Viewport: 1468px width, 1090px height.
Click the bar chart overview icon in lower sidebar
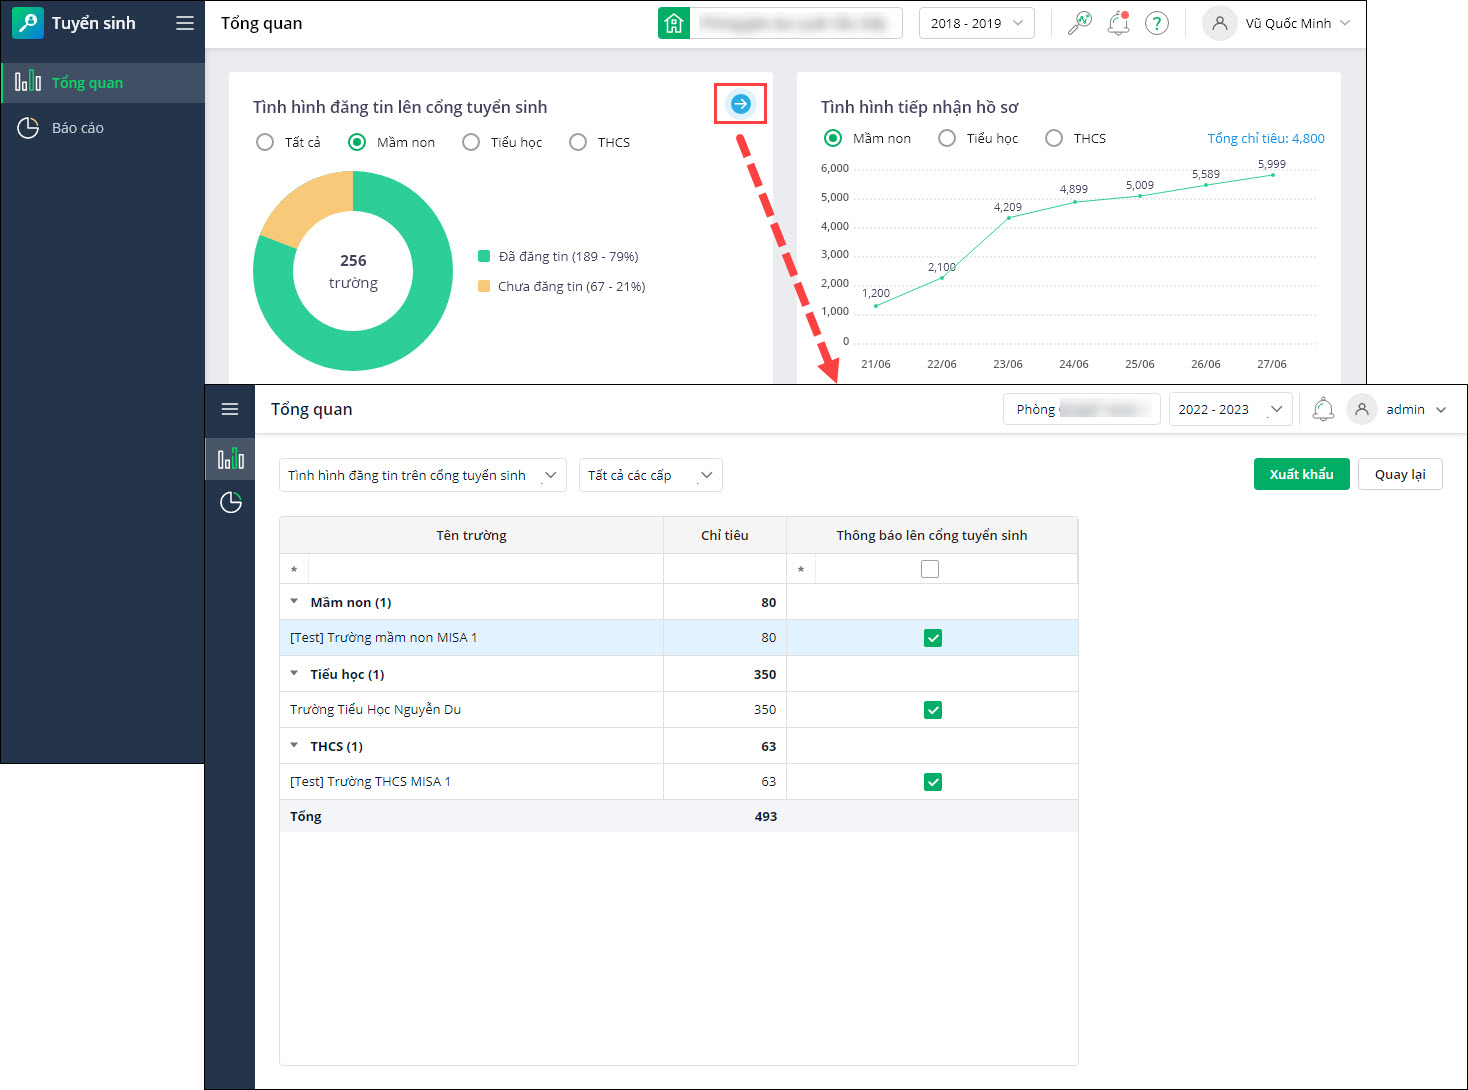(x=231, y=459)
